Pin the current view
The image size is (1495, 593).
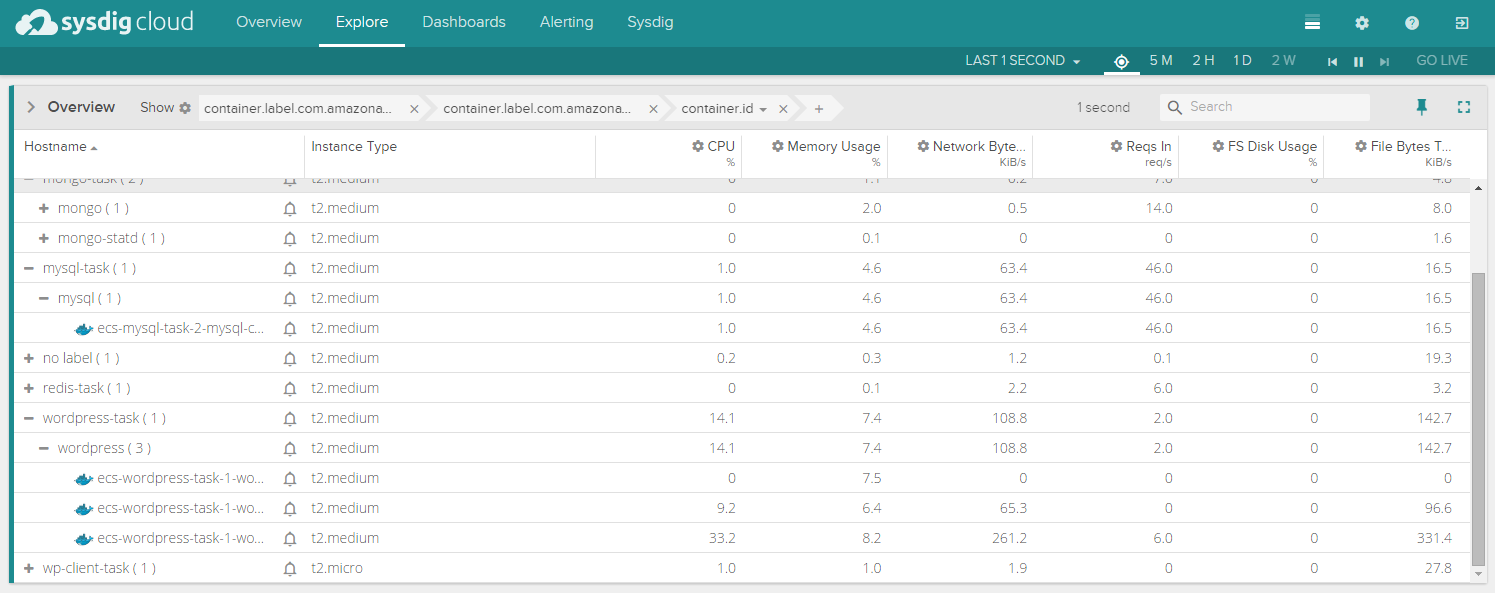coord(1422,107)
